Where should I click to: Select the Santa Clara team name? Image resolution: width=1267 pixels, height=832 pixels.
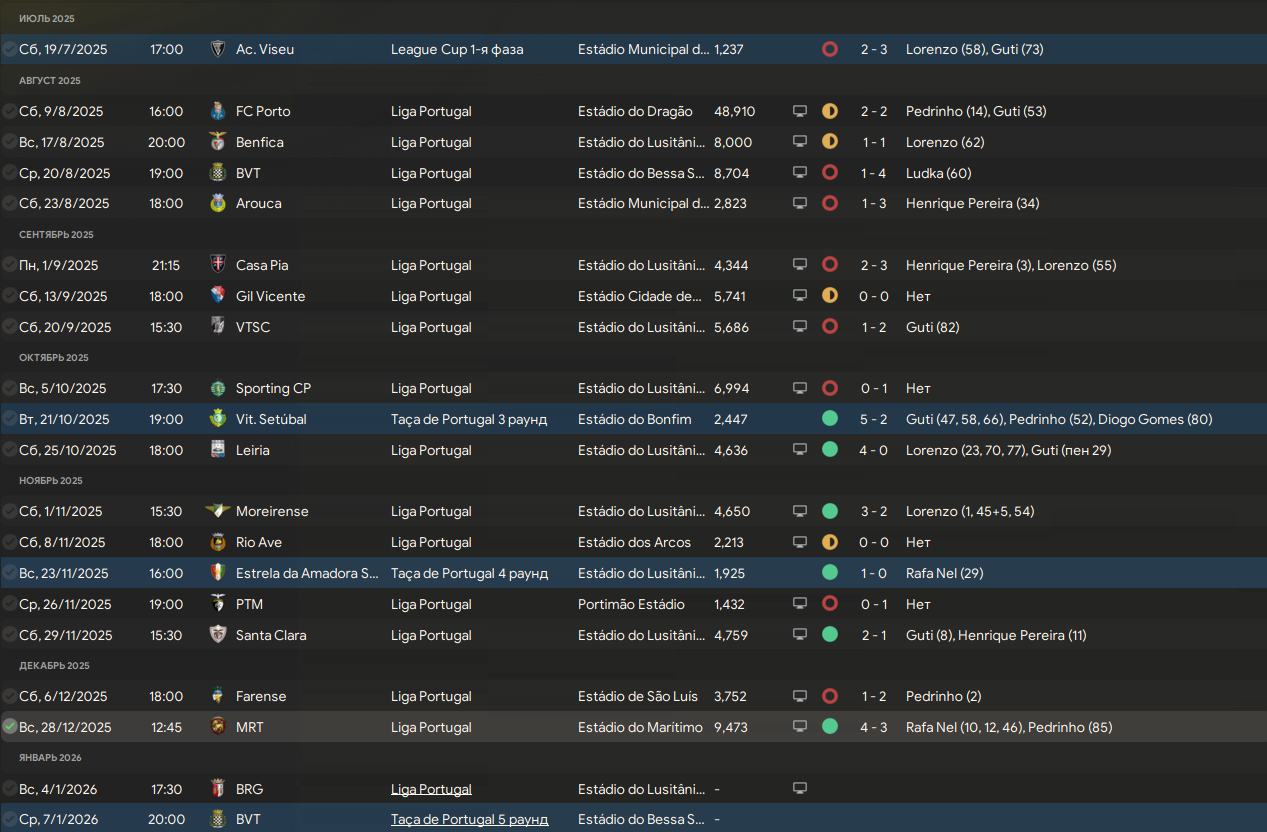point(271,635)
